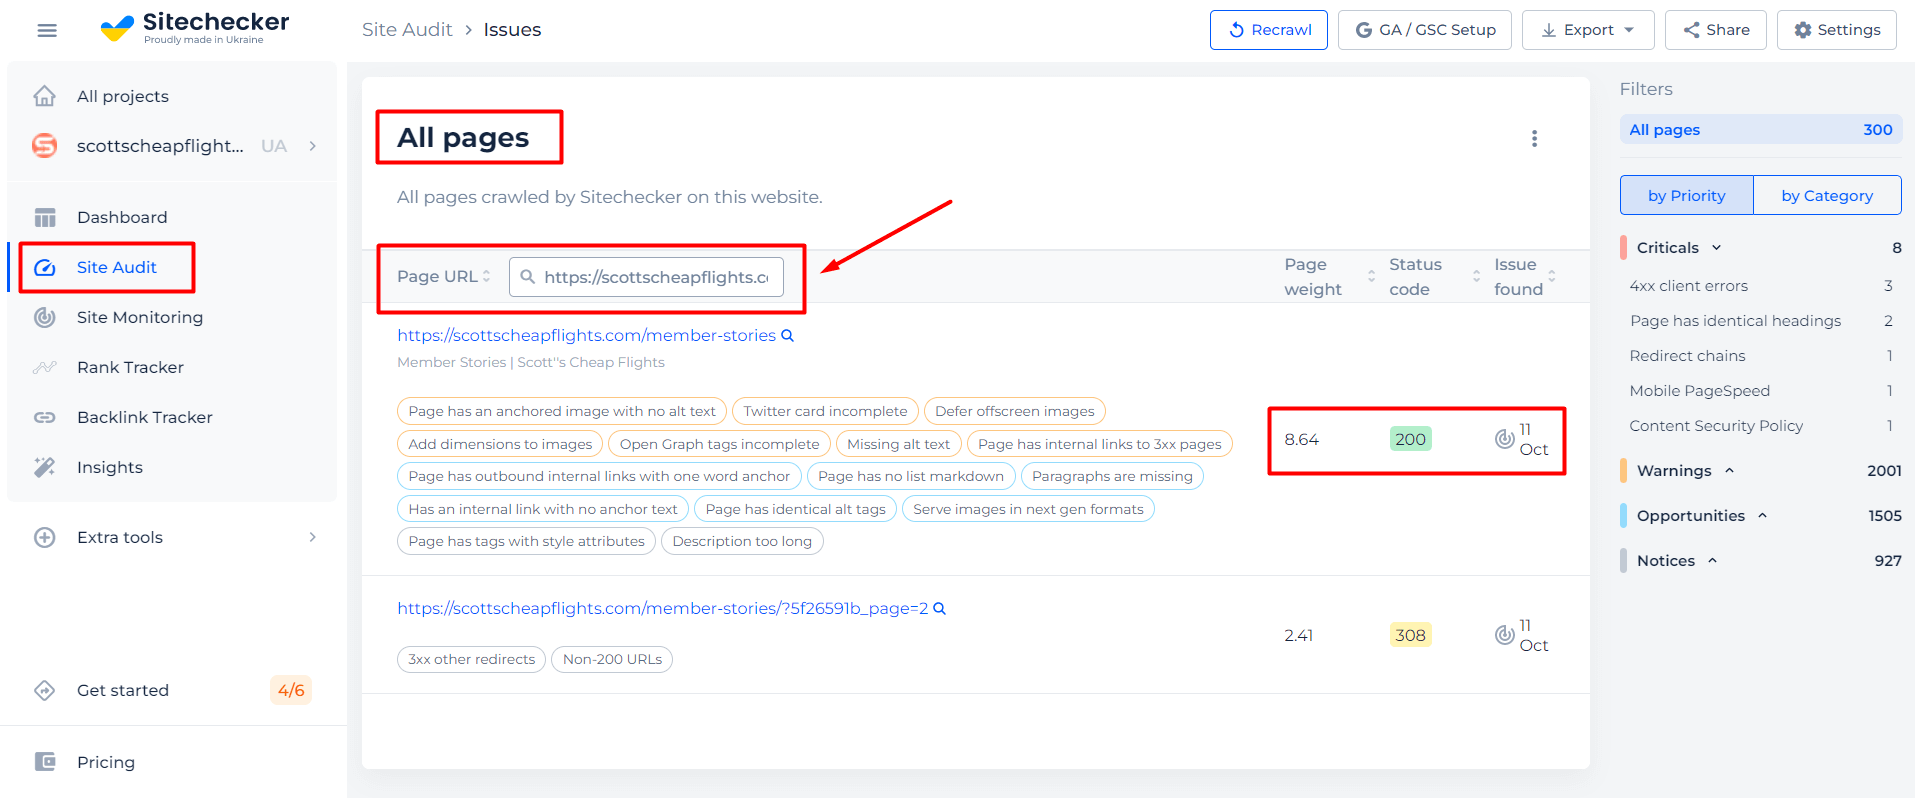
Task: Click the Insights magic wand icon
Action: pyautogui.click(x=45, y=467)
